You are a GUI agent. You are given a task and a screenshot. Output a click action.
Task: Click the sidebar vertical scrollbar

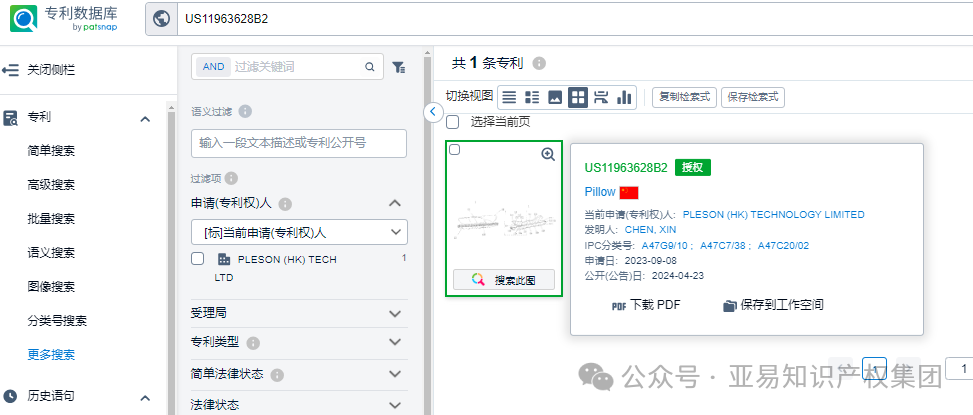(x=172, y=261)
